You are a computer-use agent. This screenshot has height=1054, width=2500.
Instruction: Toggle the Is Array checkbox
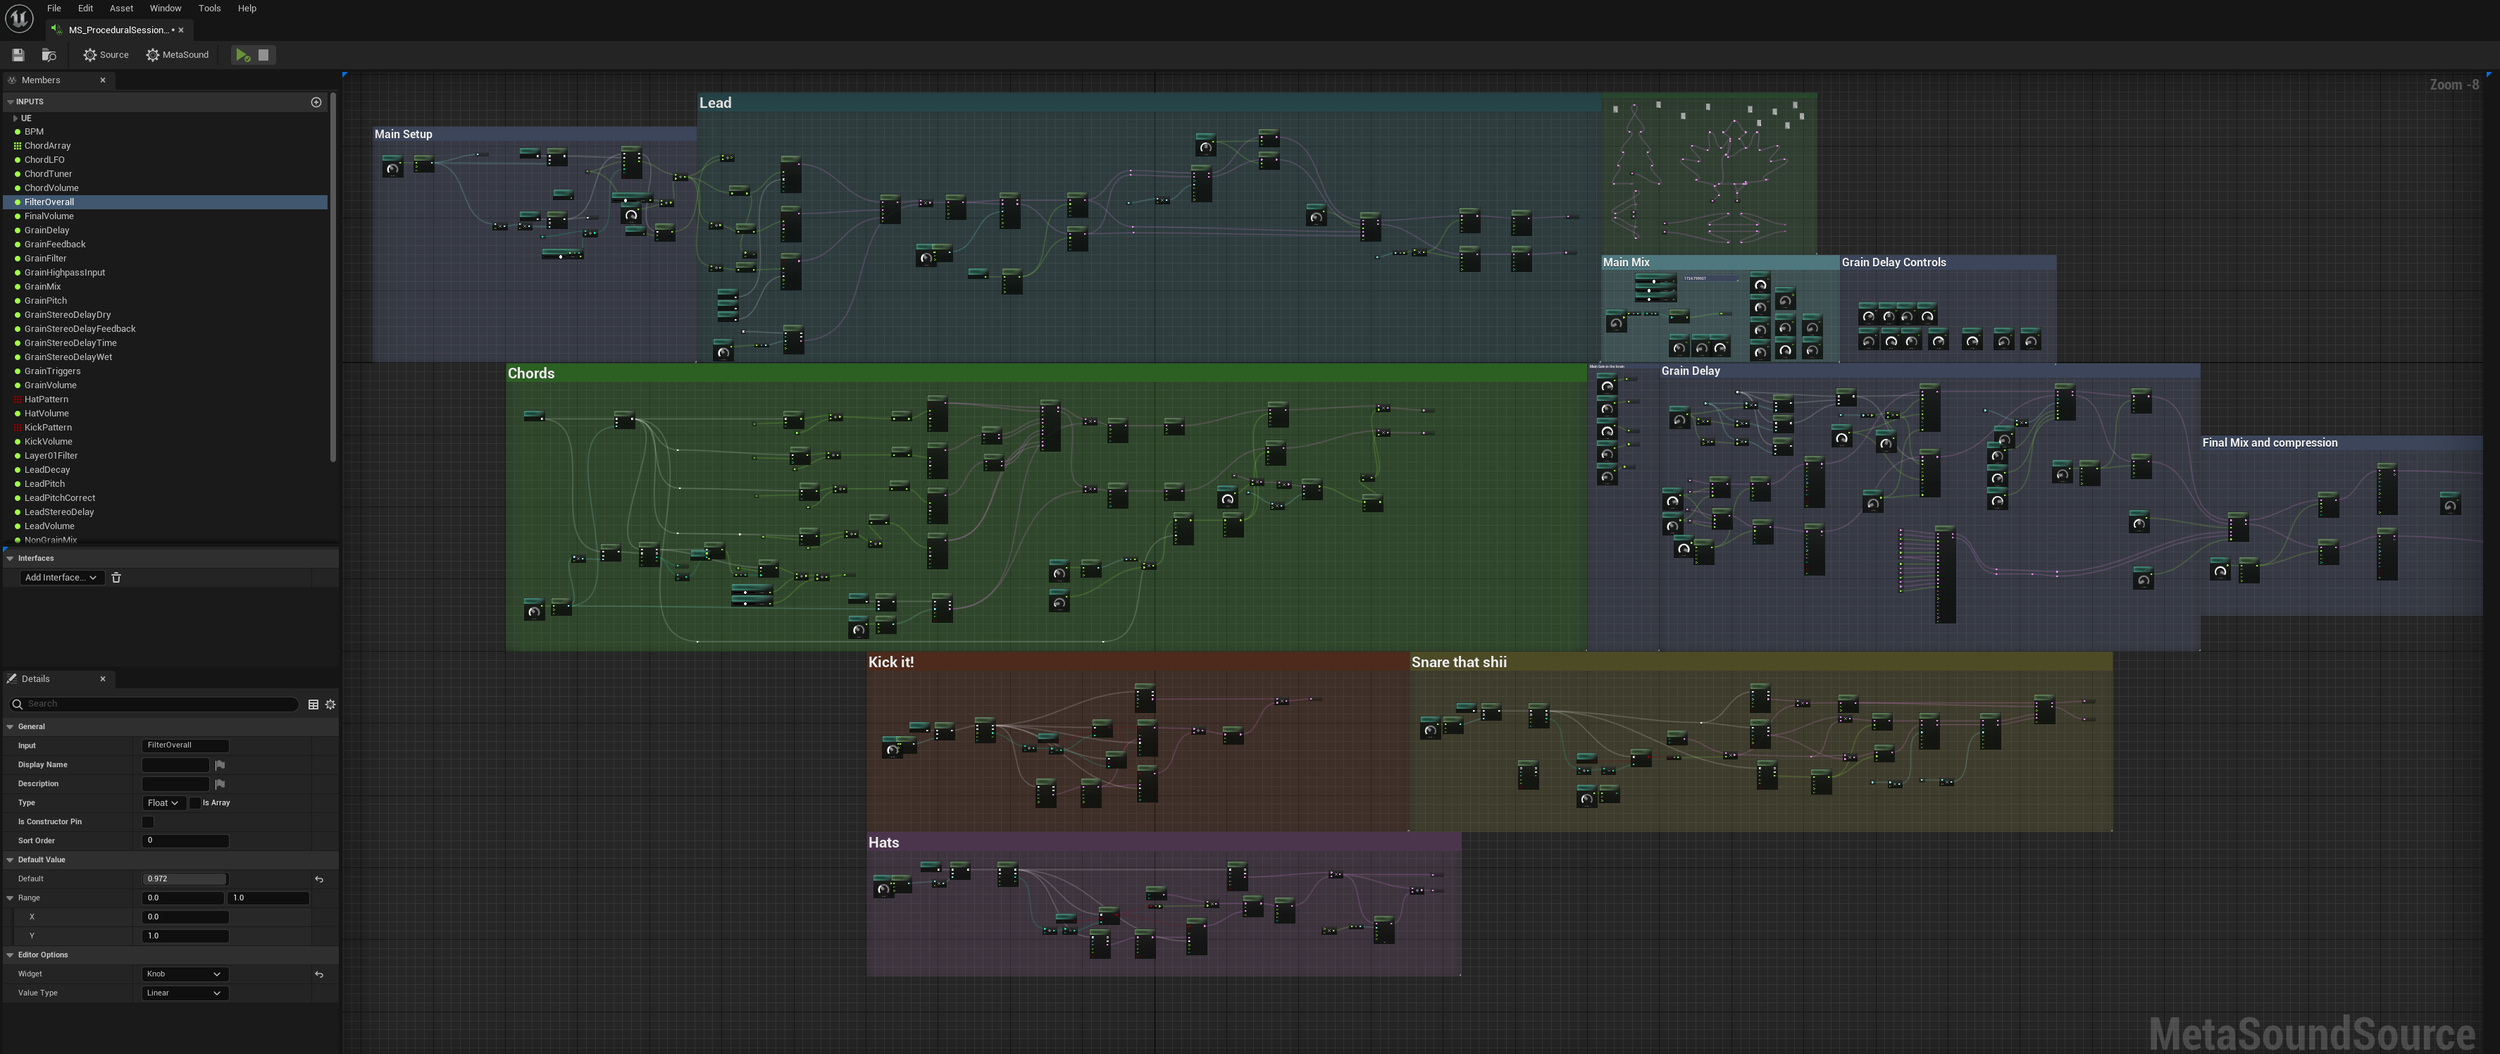[x=195, y=803]
